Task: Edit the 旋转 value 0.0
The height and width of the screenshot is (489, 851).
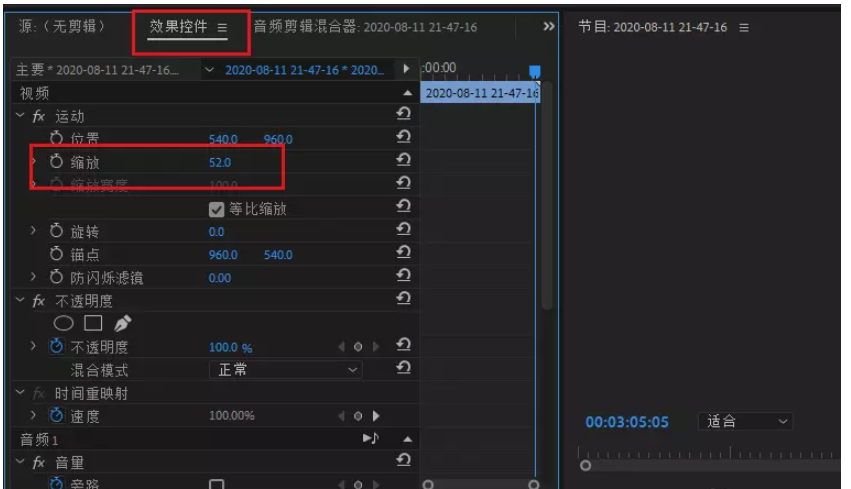Action: click(x=216, y=232)
